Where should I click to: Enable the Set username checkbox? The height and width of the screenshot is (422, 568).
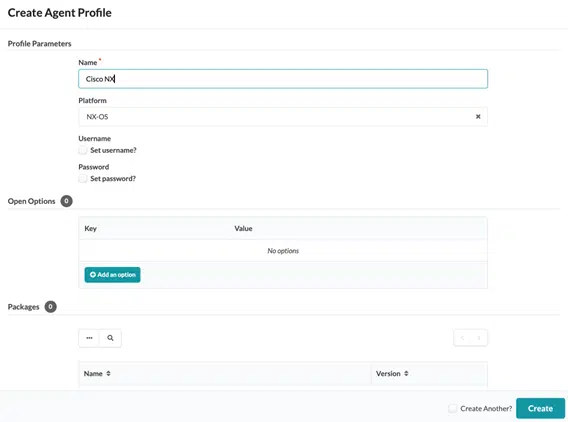tap(83, 150)
